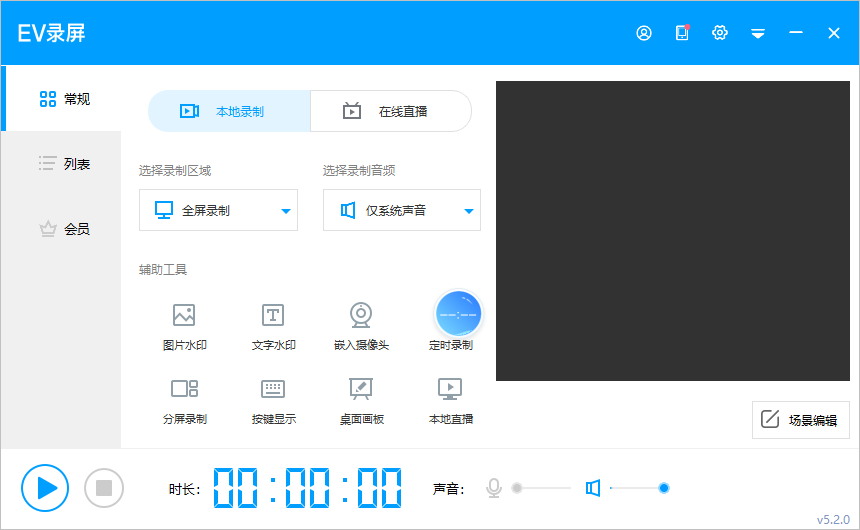
Task: Open the title bar dropdown menu icon
Action: tap(758, 34)
